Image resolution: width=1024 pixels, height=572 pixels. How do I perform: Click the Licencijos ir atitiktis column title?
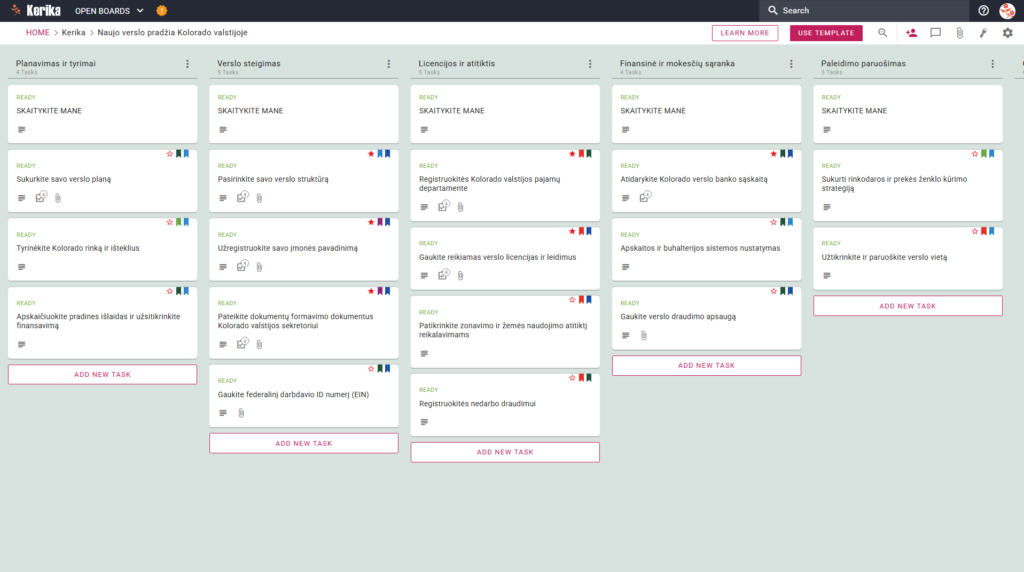[456, 63]
